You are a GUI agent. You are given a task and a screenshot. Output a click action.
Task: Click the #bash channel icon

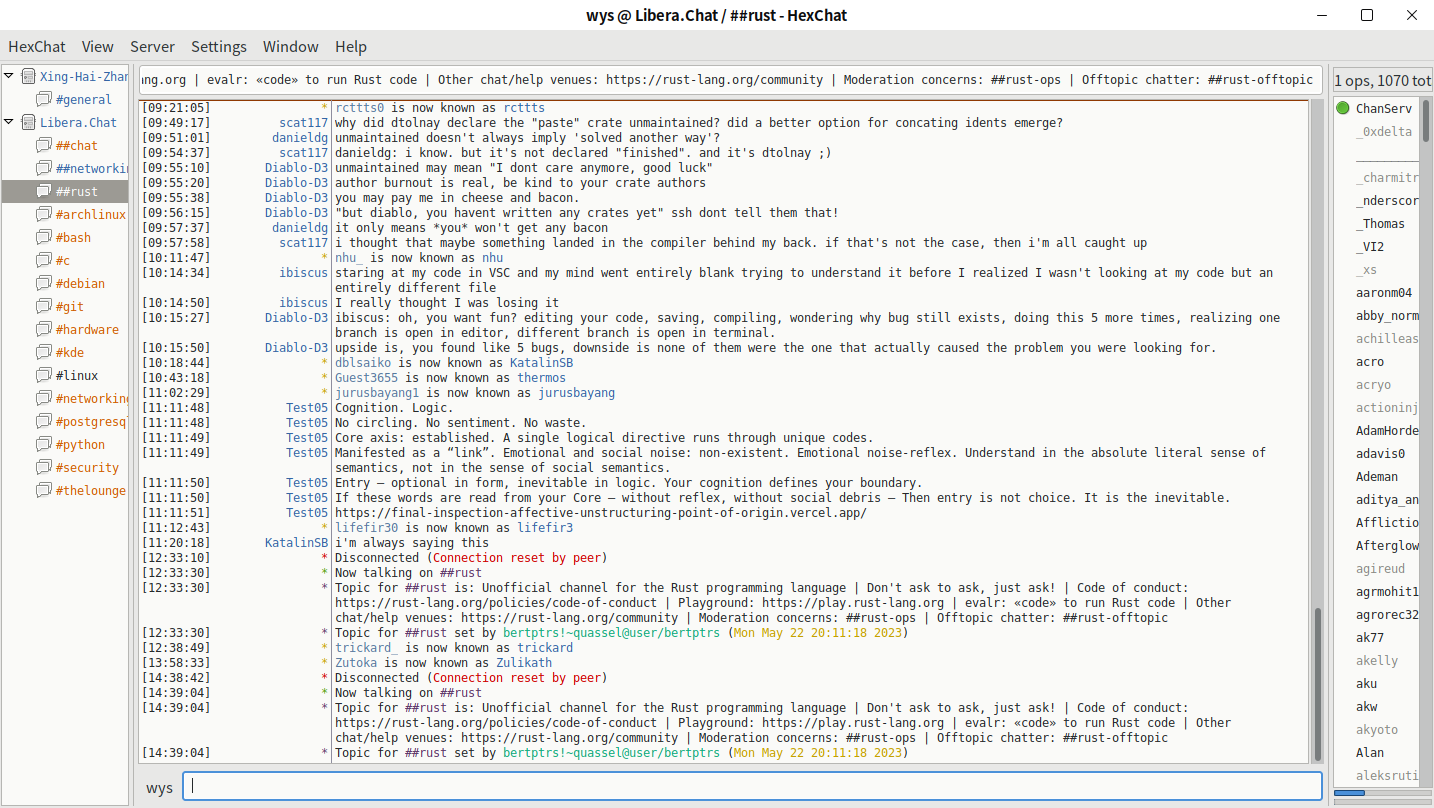pyautogui.click(x=44, y=237)
